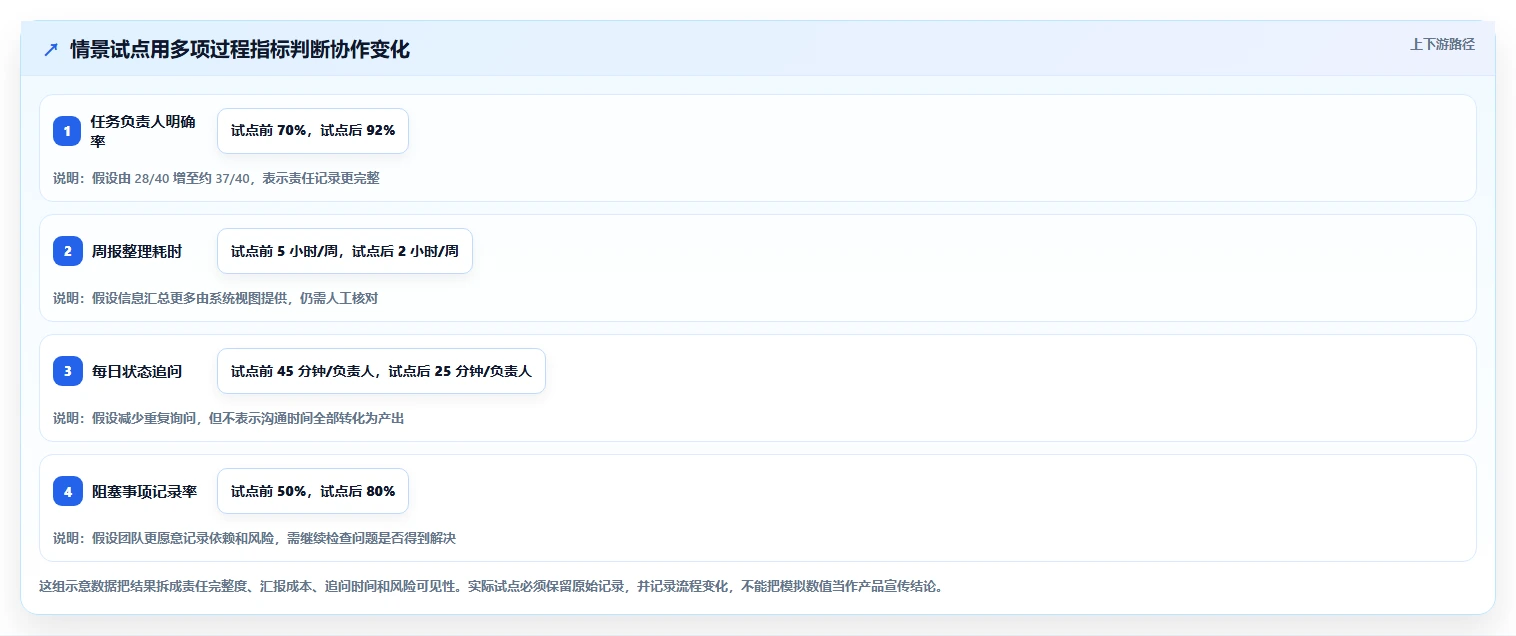
Task: Click the heading 情景试点用多项过程指标判断协作变化
Action: pos(240,50)
